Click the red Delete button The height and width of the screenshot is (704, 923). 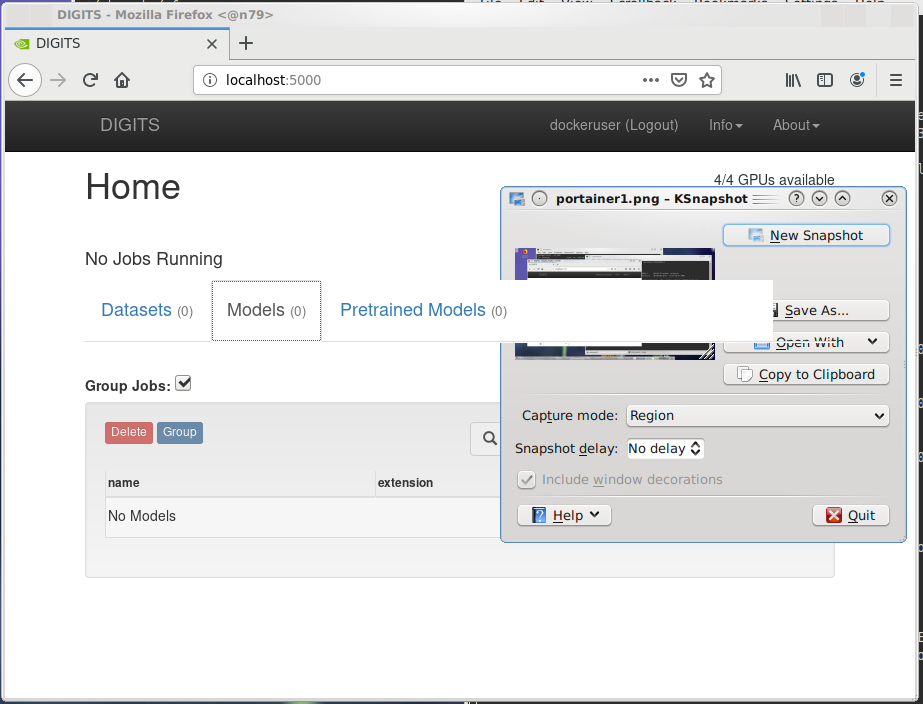pos(129,433)
